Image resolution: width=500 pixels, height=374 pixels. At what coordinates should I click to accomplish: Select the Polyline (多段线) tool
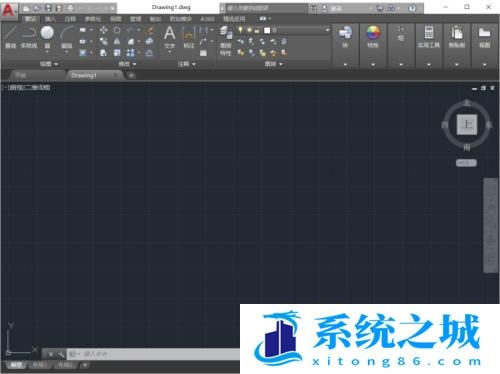pyautogui.click(x=29, y=37)
